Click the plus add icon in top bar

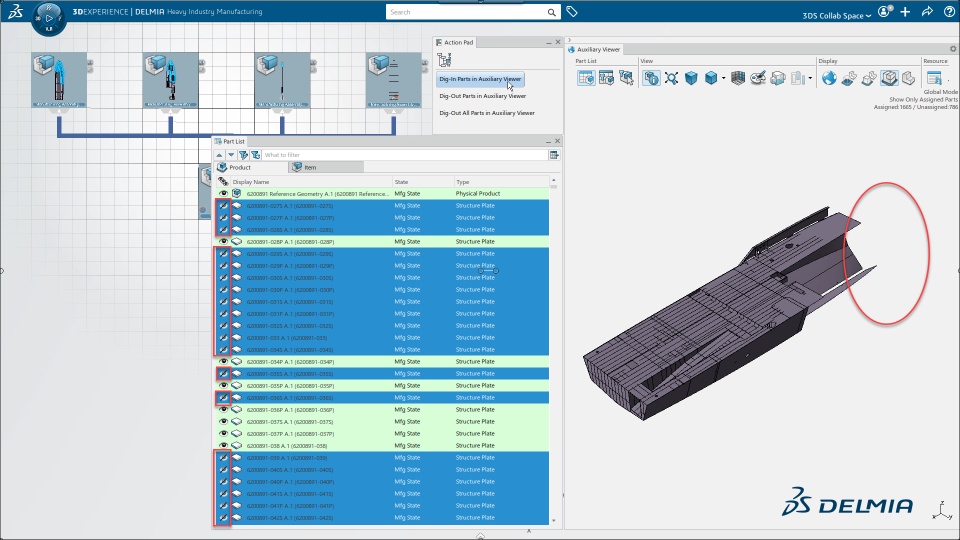click(x=906, y=12)
